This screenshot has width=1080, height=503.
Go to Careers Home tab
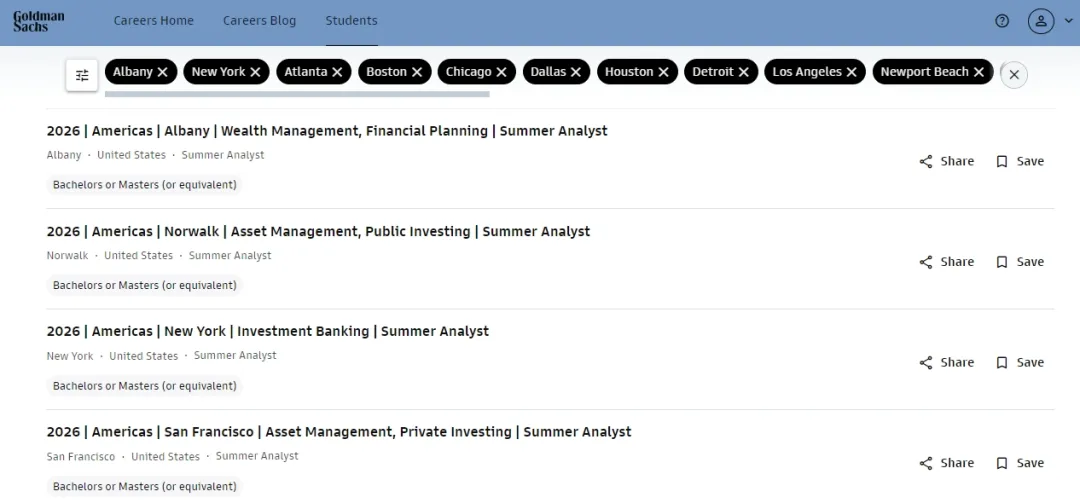coord(154,21)
